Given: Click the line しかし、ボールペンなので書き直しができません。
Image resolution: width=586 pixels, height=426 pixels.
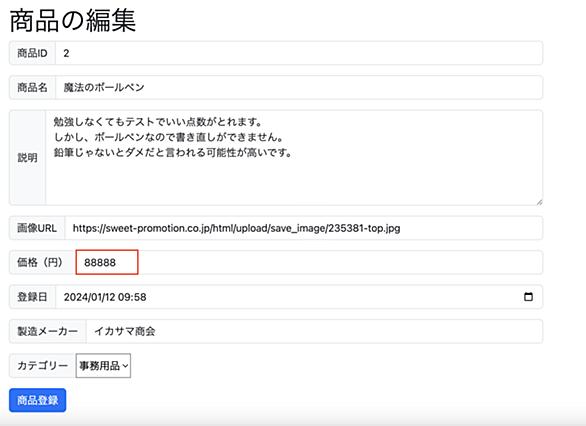Looking at the screenshot, I should pos(169,137).
